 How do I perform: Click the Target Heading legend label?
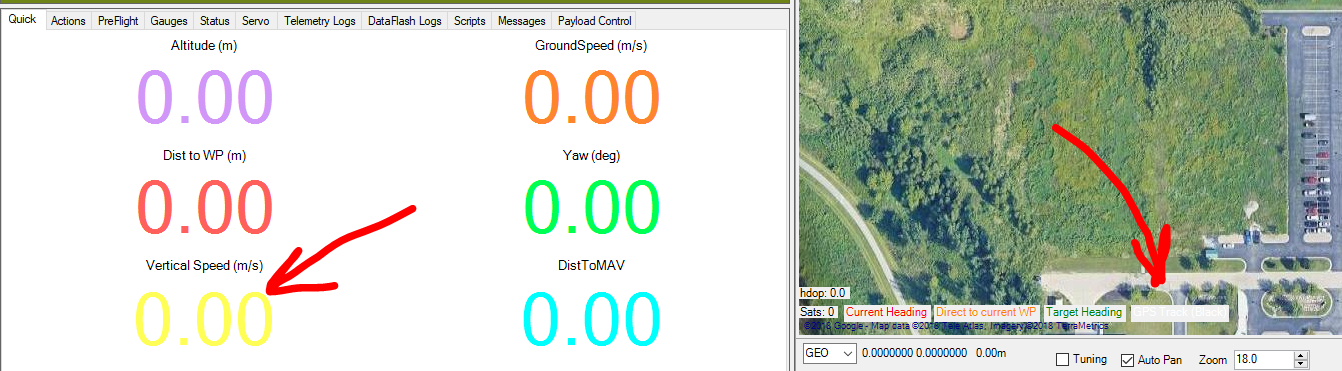point(1084,312)
